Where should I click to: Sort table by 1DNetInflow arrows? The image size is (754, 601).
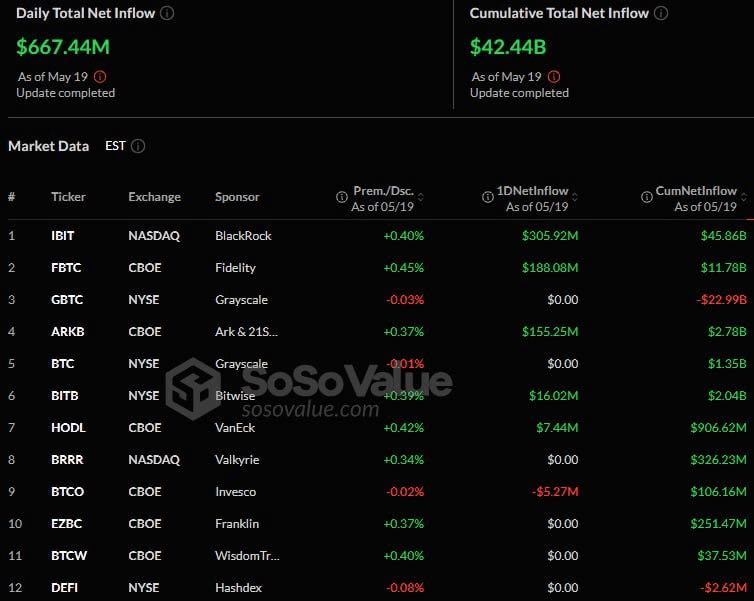575,197
